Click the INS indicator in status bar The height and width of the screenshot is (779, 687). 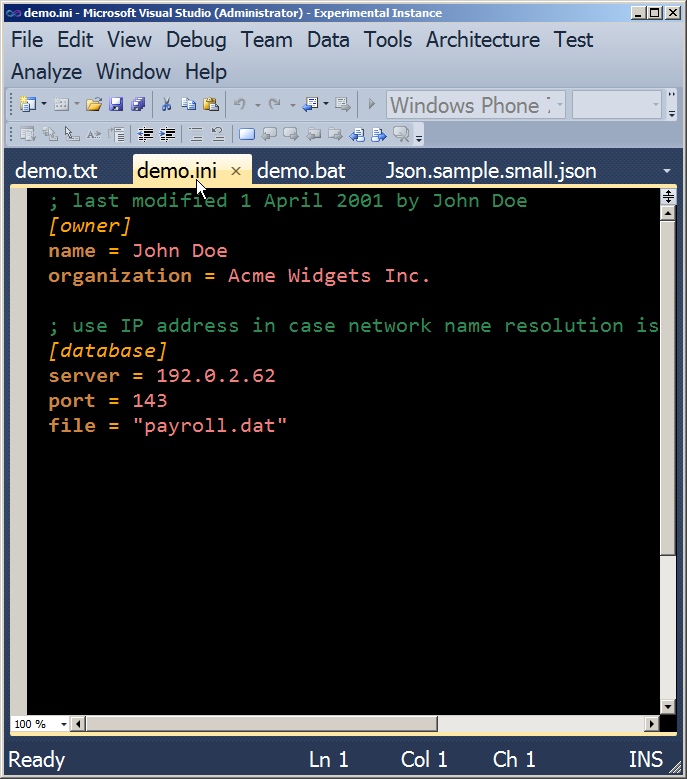pos(645,760)
